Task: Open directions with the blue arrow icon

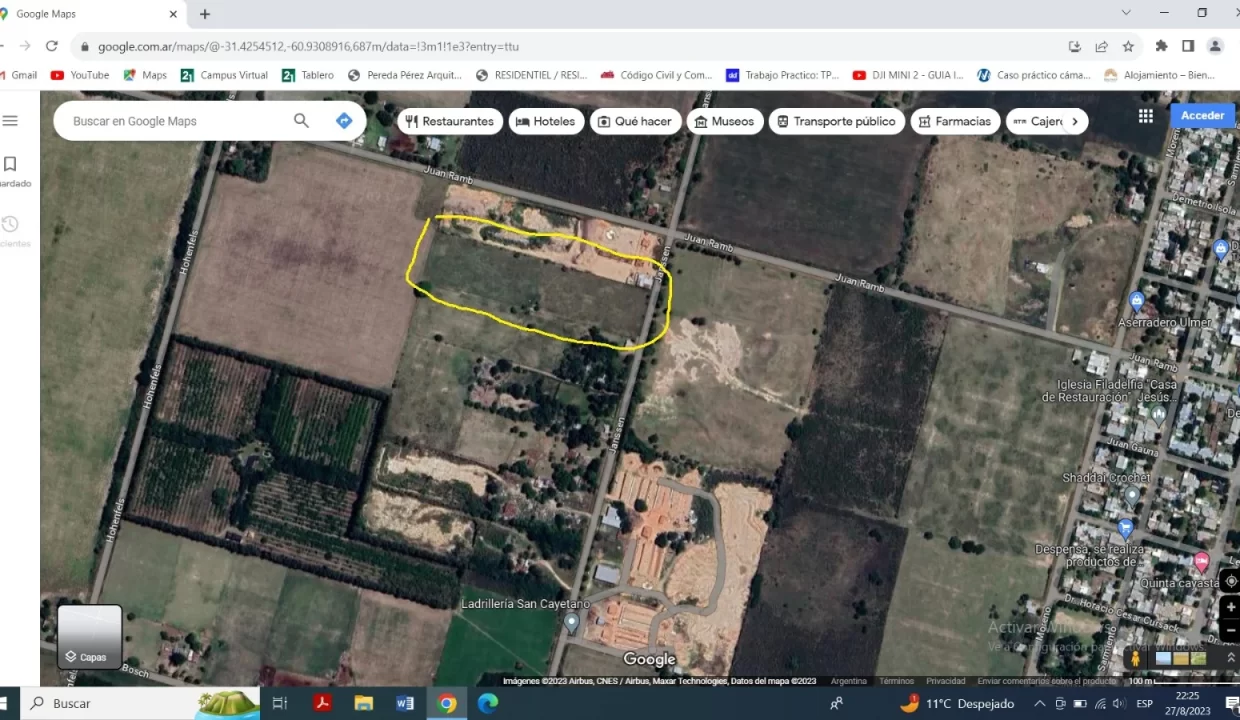Action: pyautogui.click(x=344, y=121)
